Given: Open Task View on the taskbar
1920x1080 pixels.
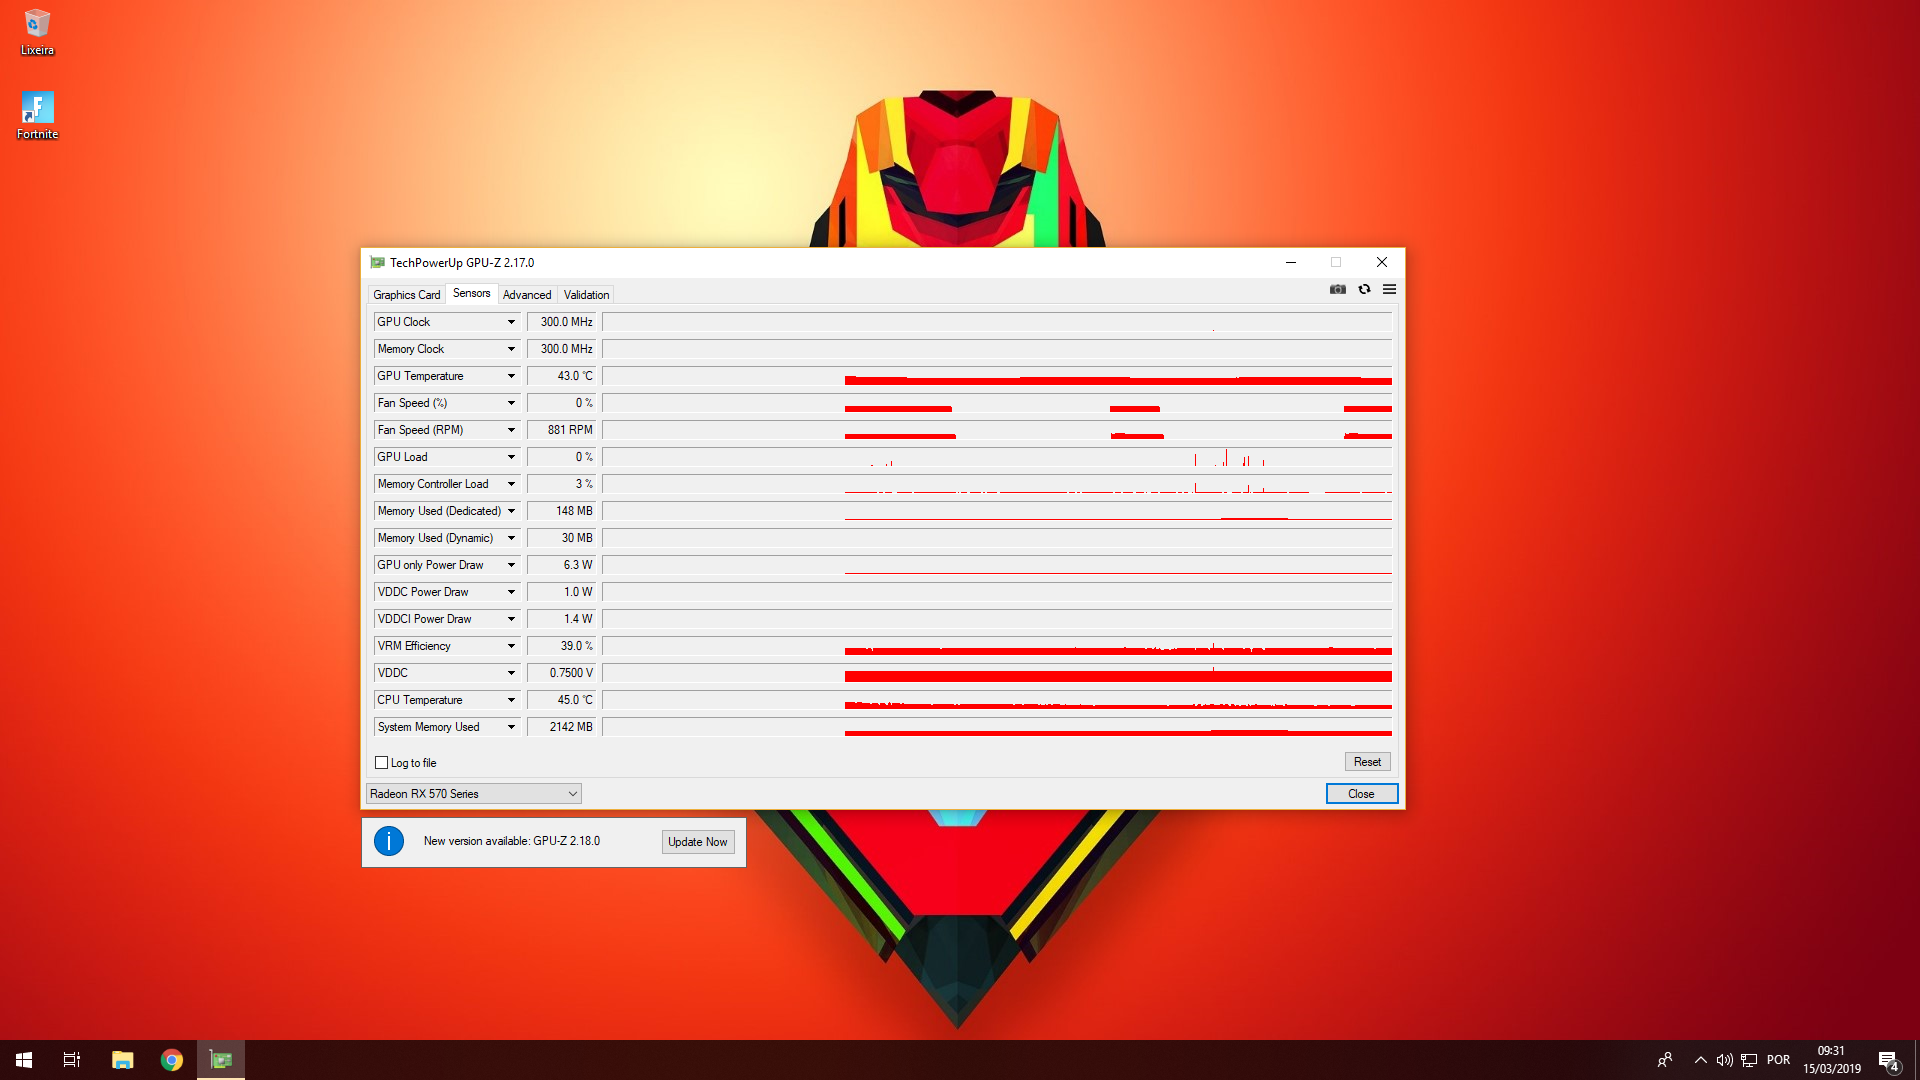Looking at the screenshot, I should (72, 1060).
